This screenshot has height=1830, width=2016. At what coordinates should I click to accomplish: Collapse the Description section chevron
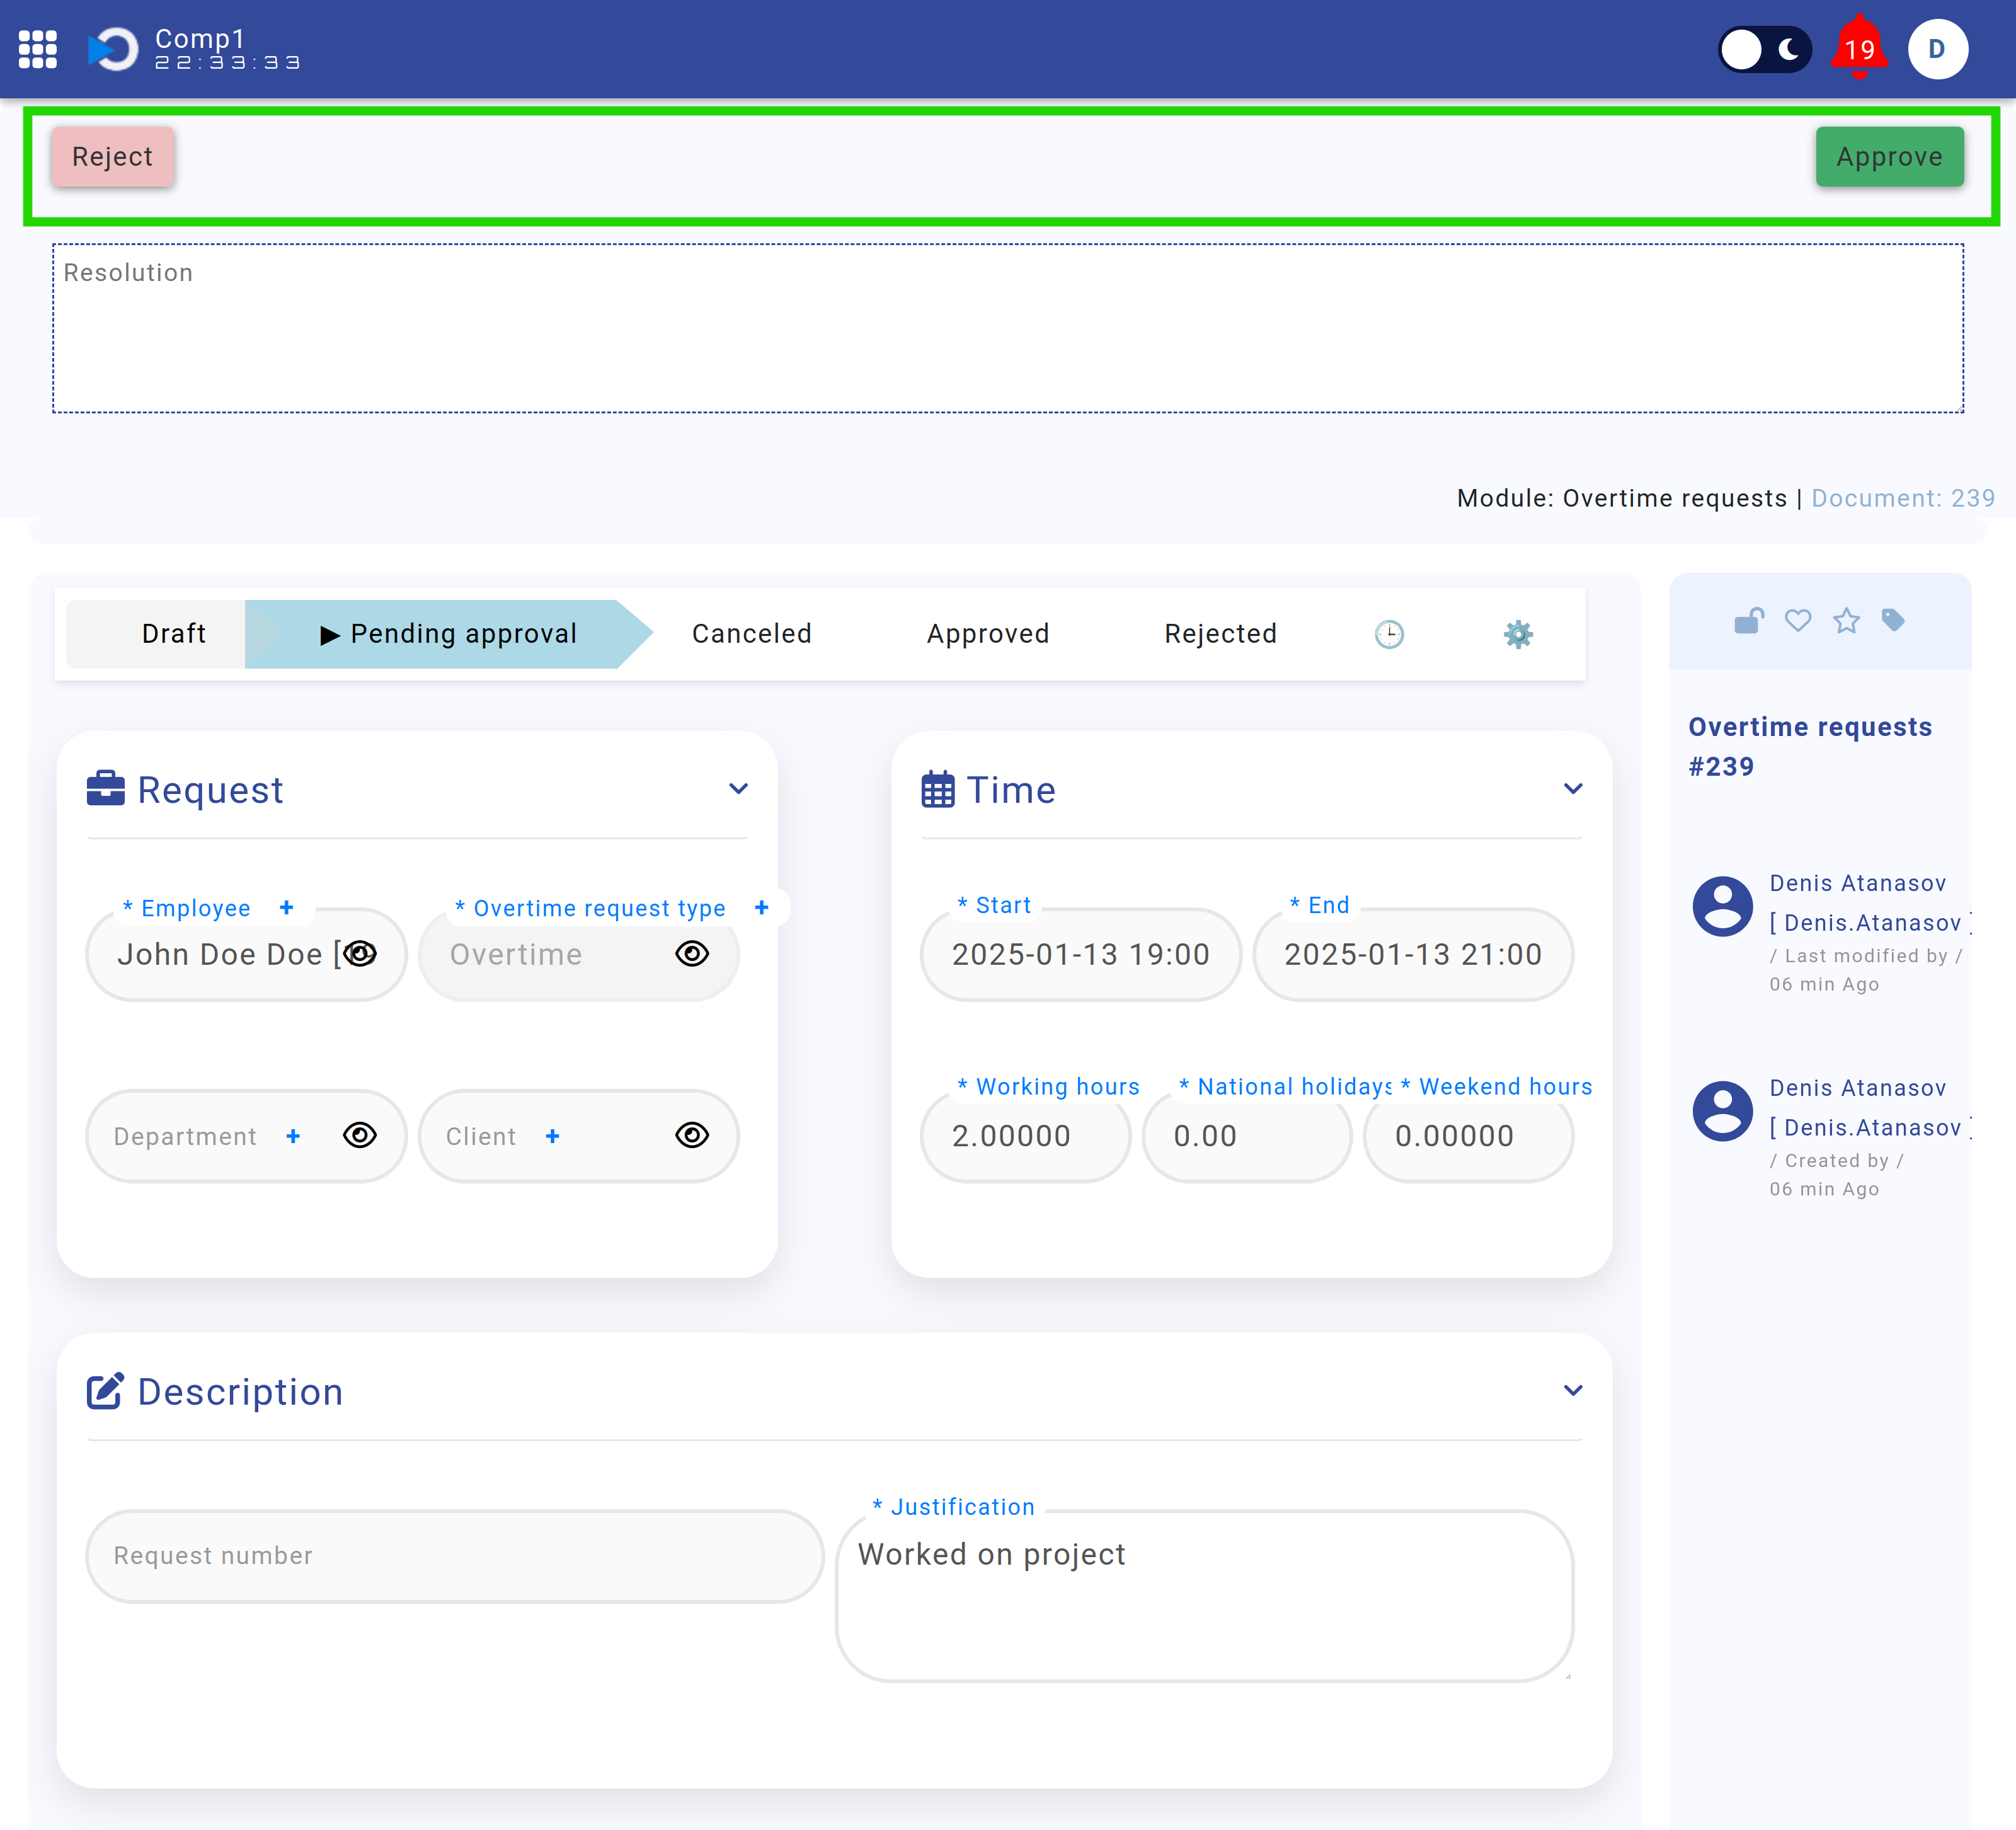(1573, 1391)
